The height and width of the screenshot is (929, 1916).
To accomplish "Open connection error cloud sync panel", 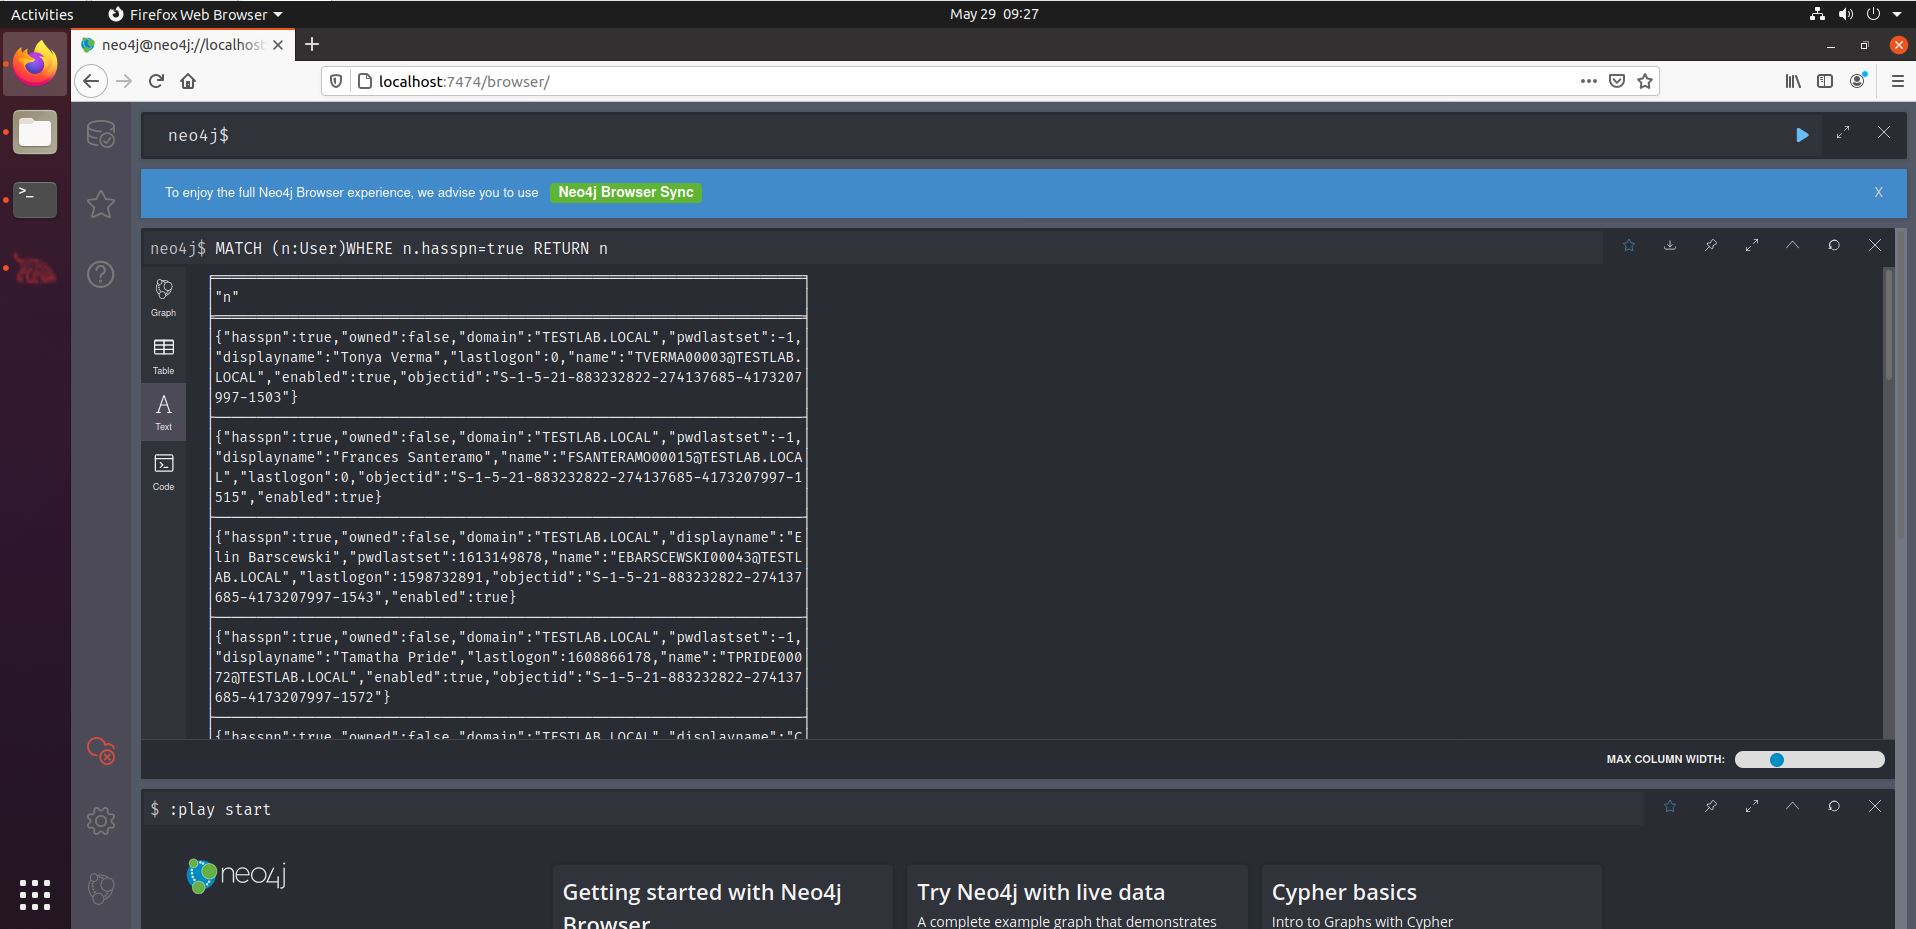I will point(101,751).
